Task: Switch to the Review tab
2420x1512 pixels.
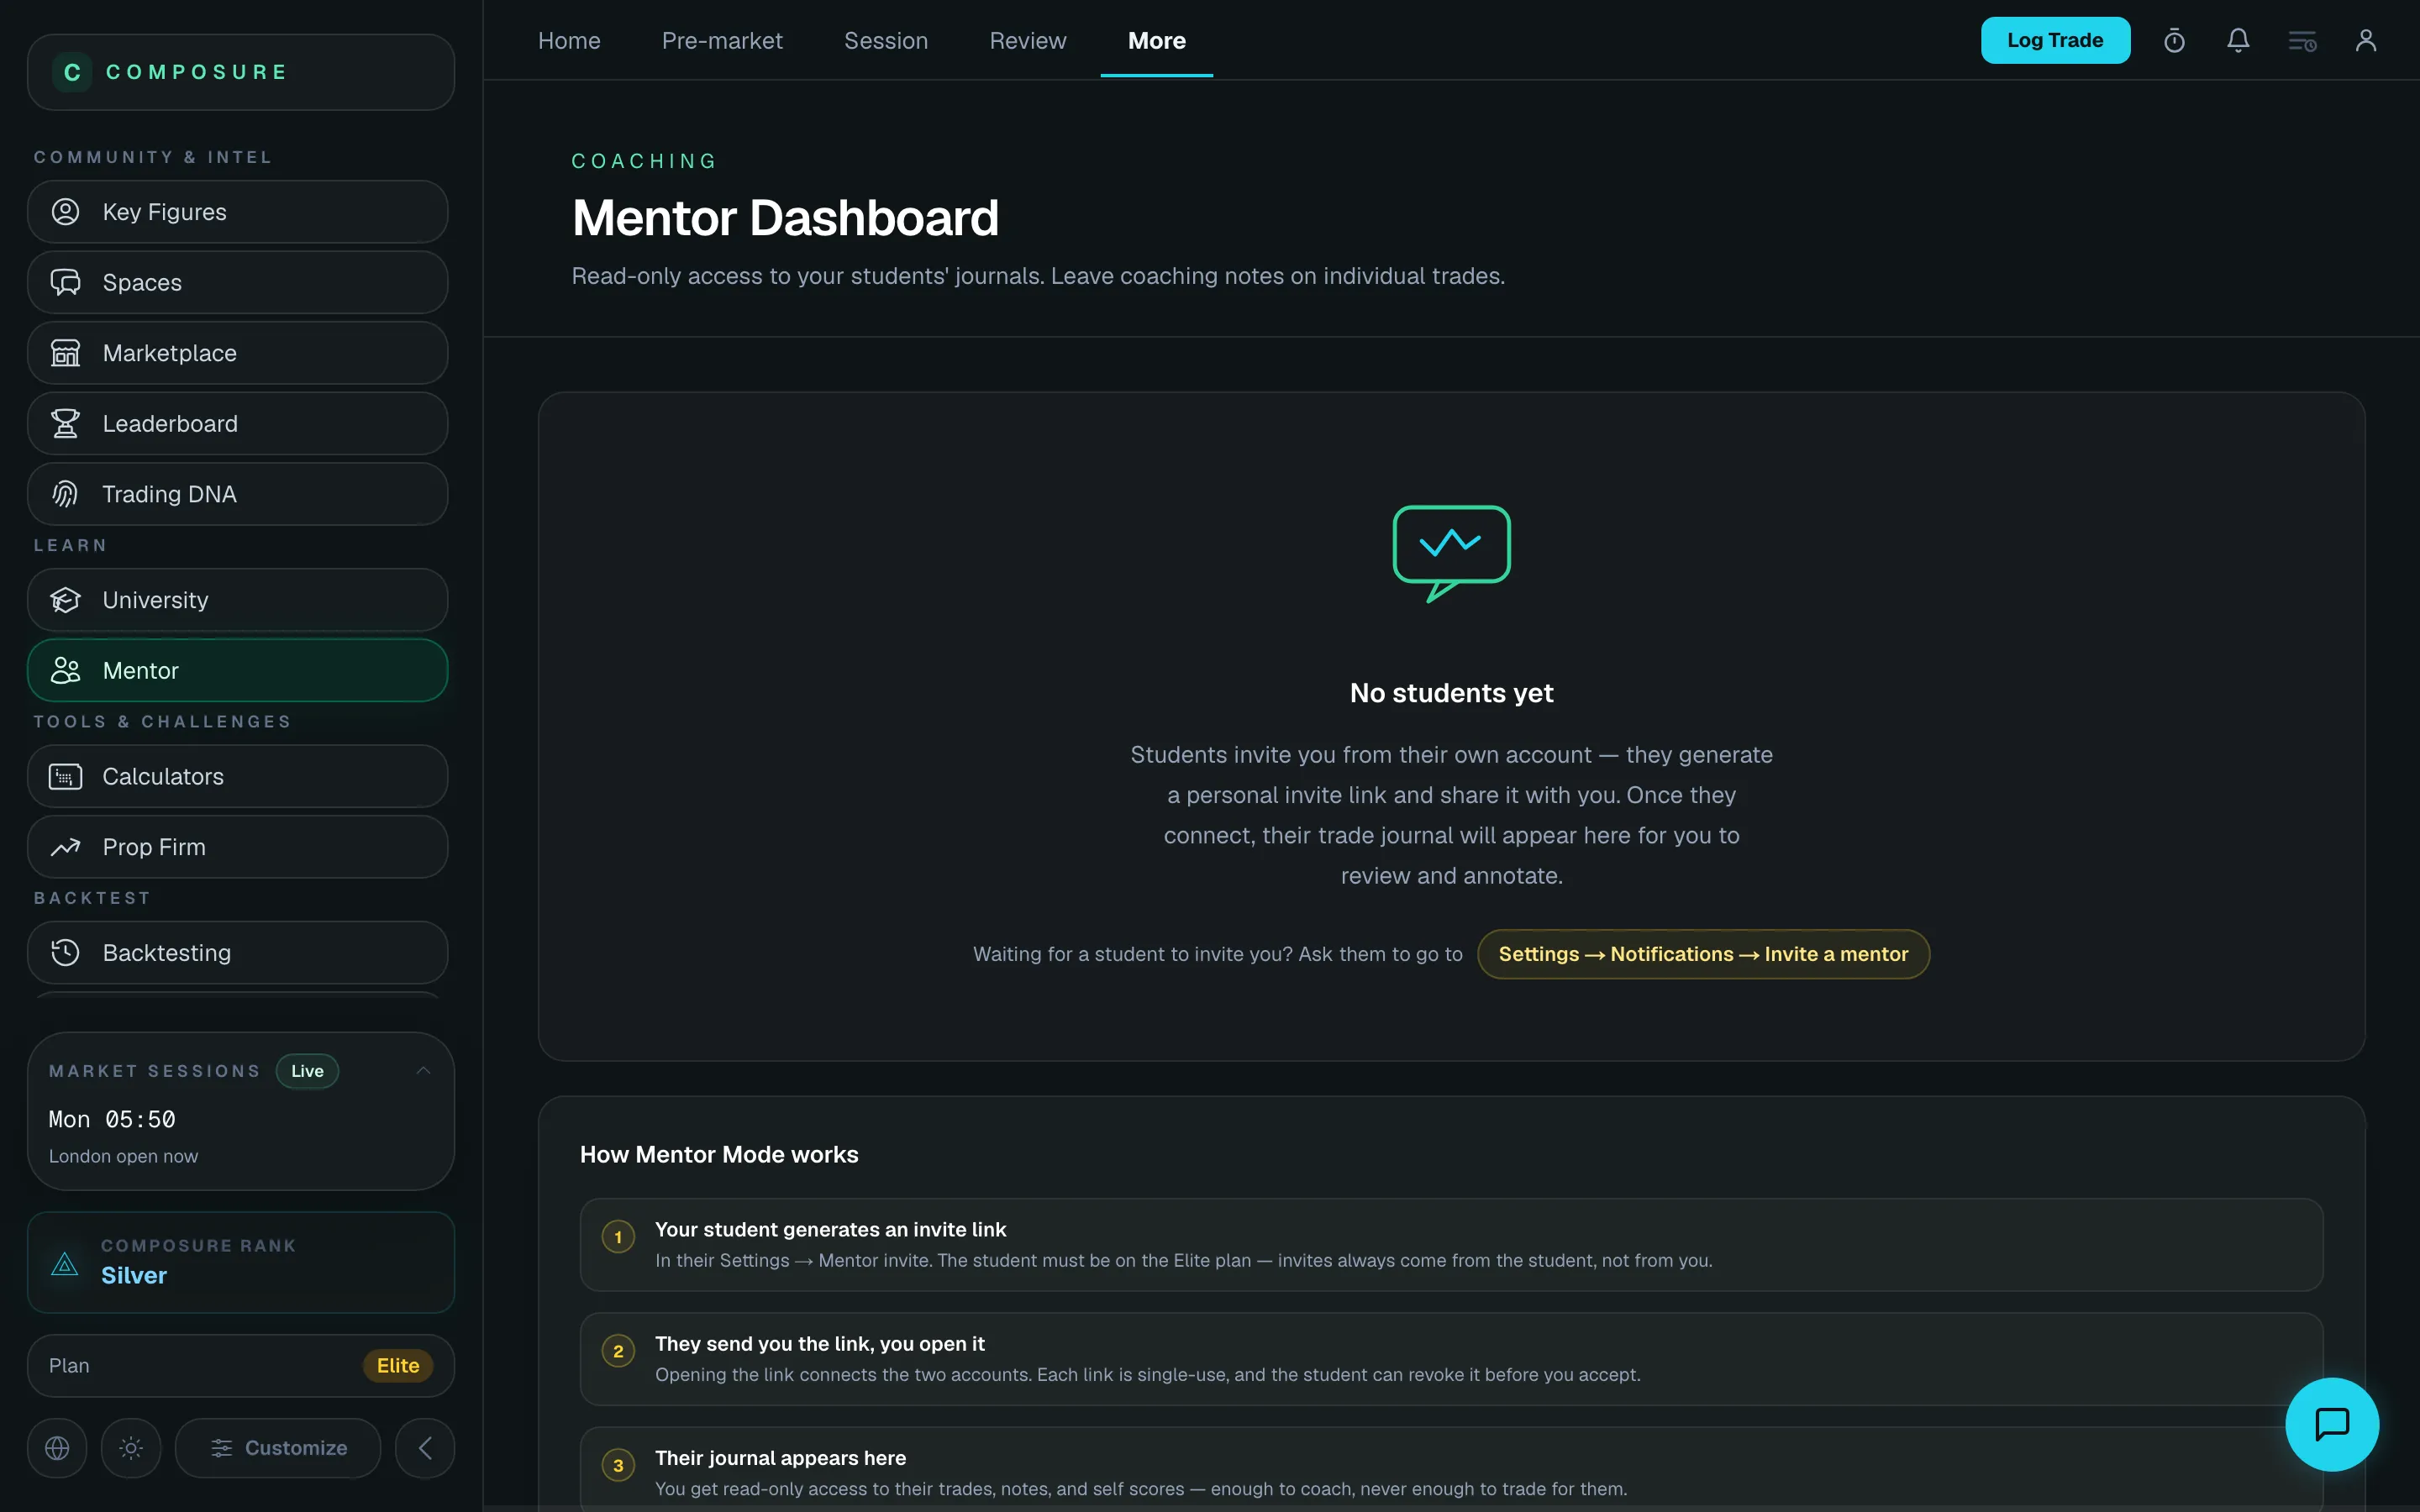Action: [1028, 41]
